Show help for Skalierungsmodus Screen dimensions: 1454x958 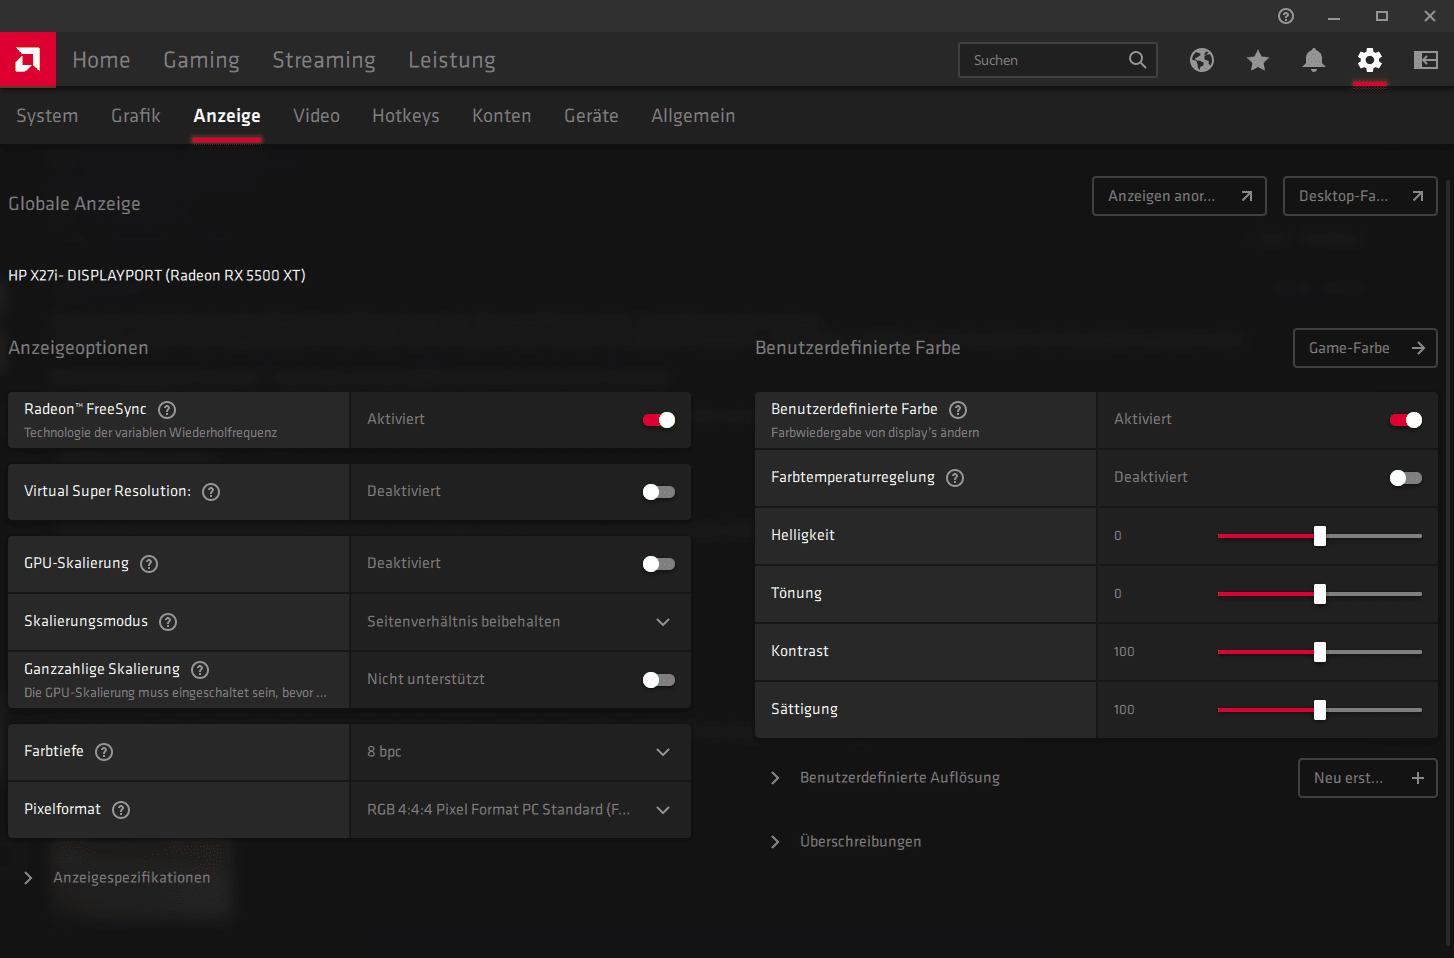pos(168,621)
